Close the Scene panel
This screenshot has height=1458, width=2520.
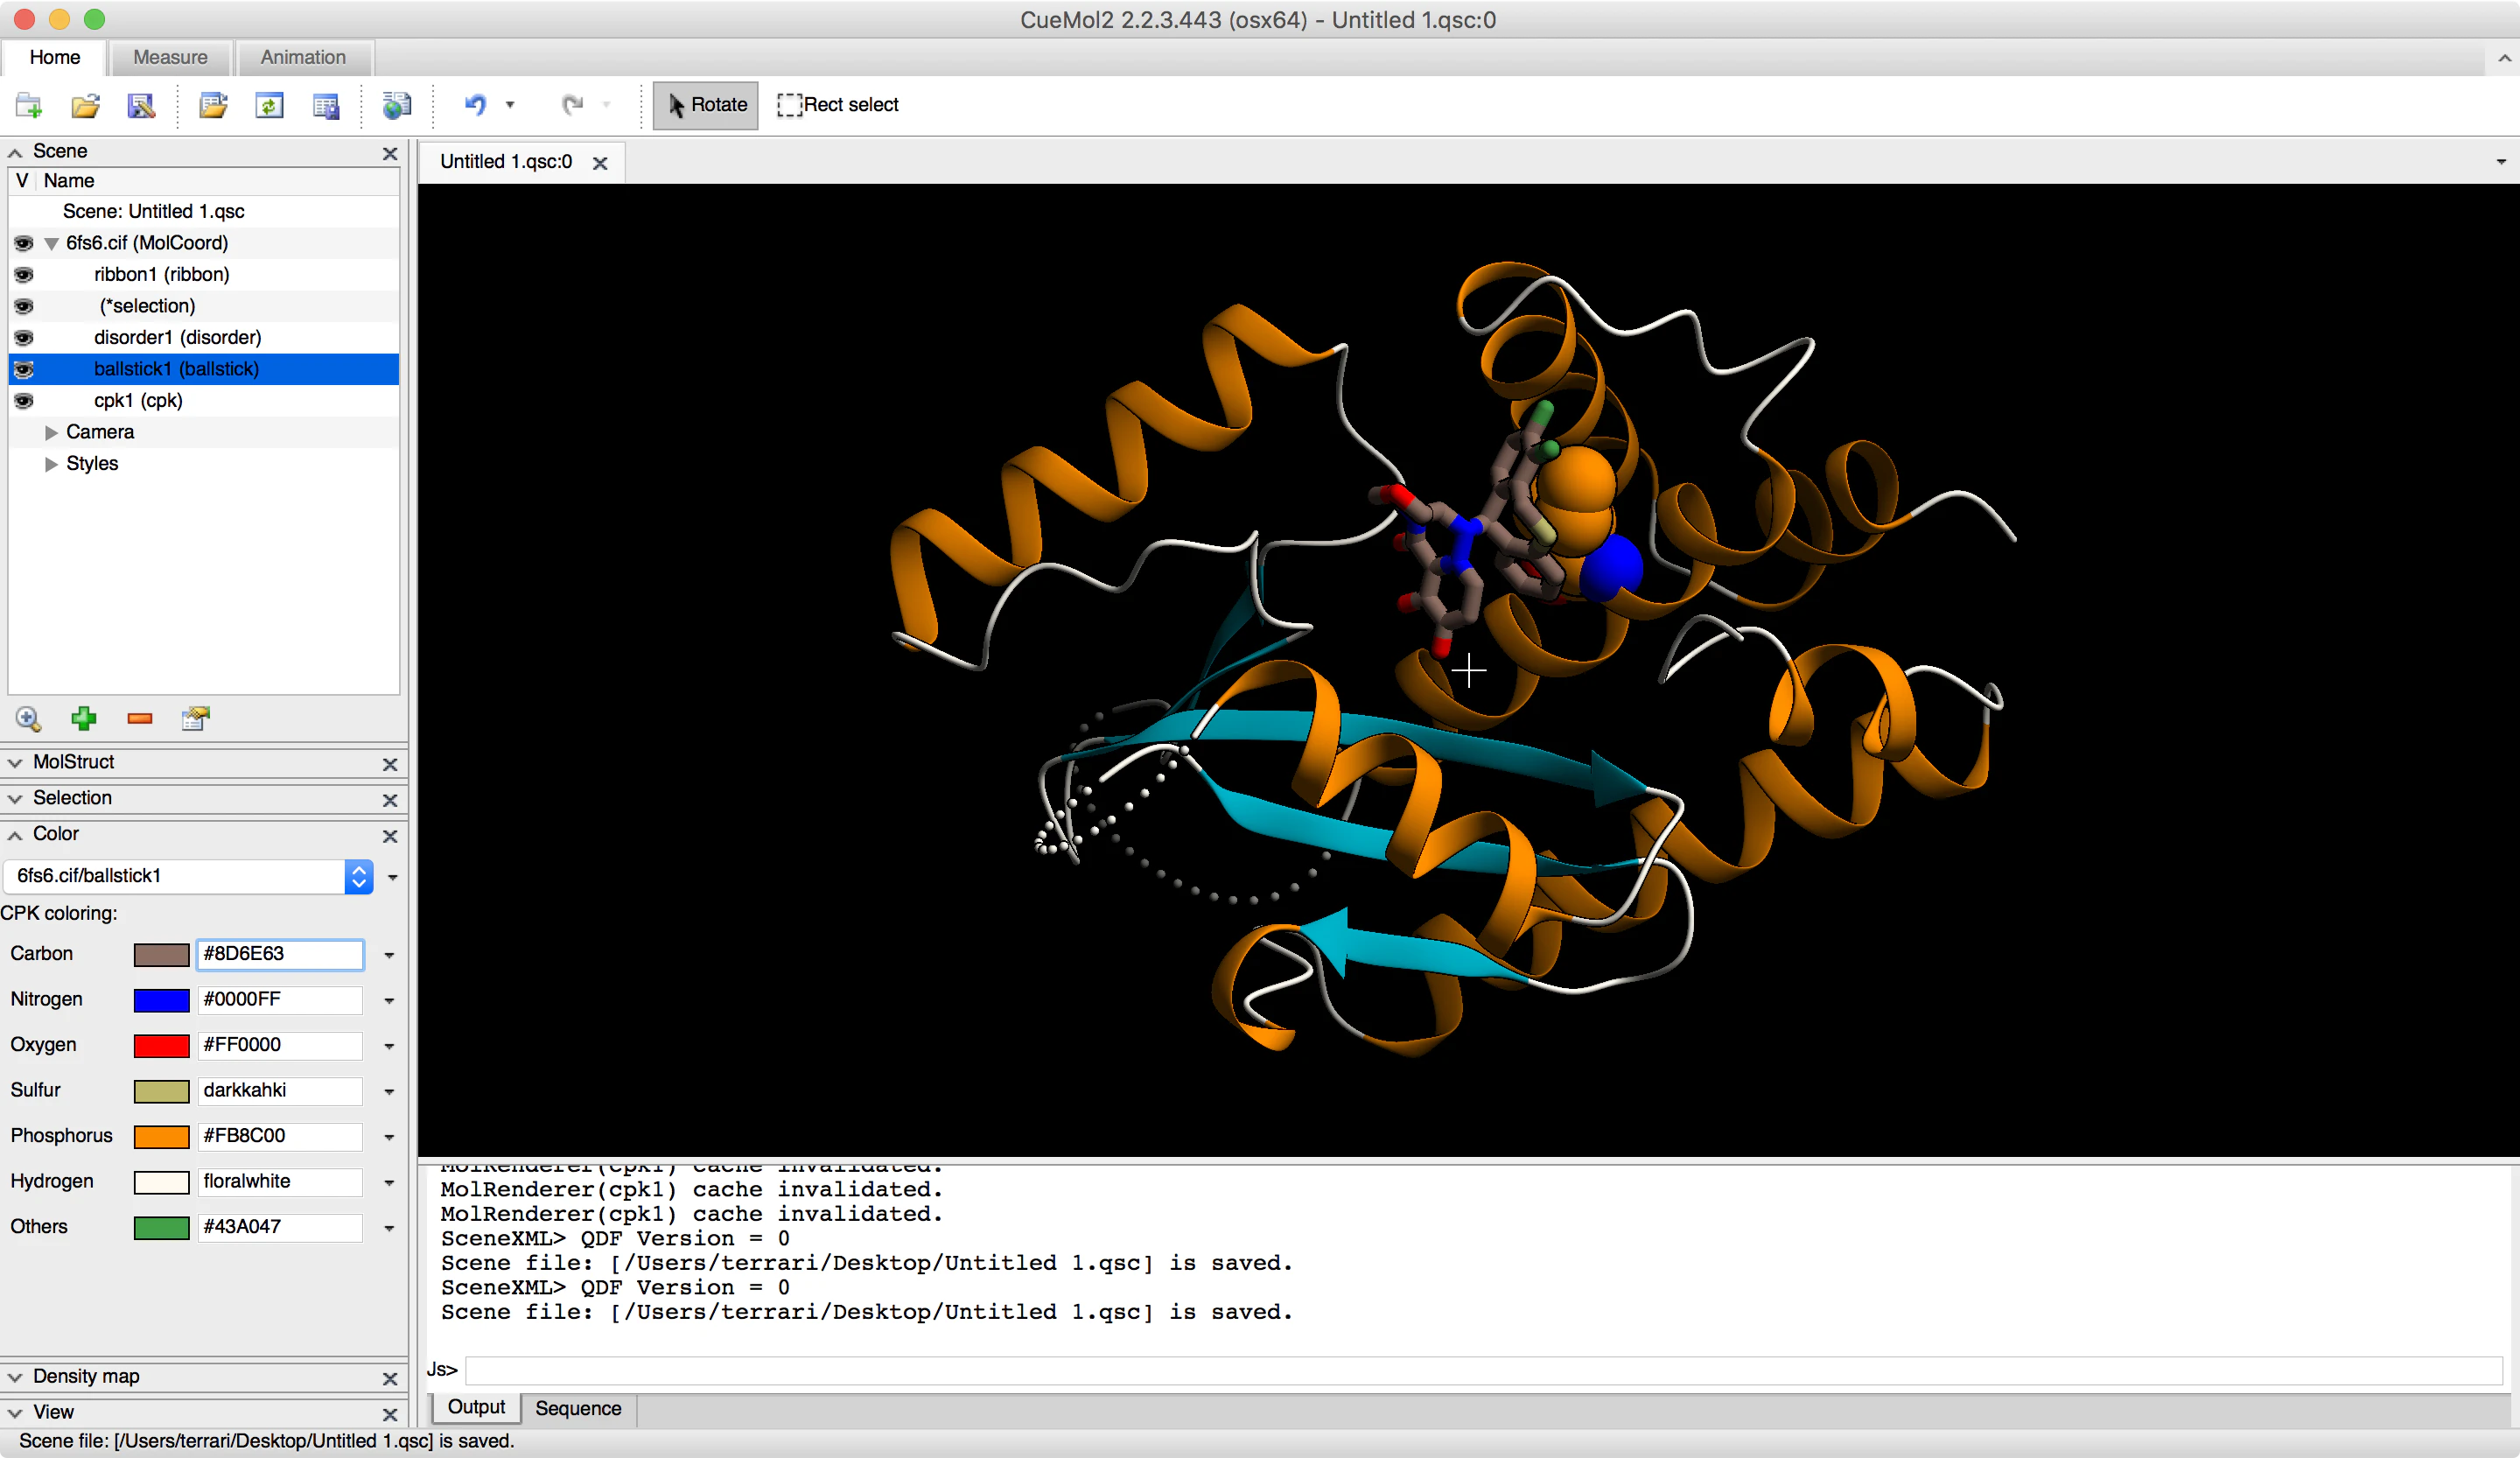click(x=390, y=153)
